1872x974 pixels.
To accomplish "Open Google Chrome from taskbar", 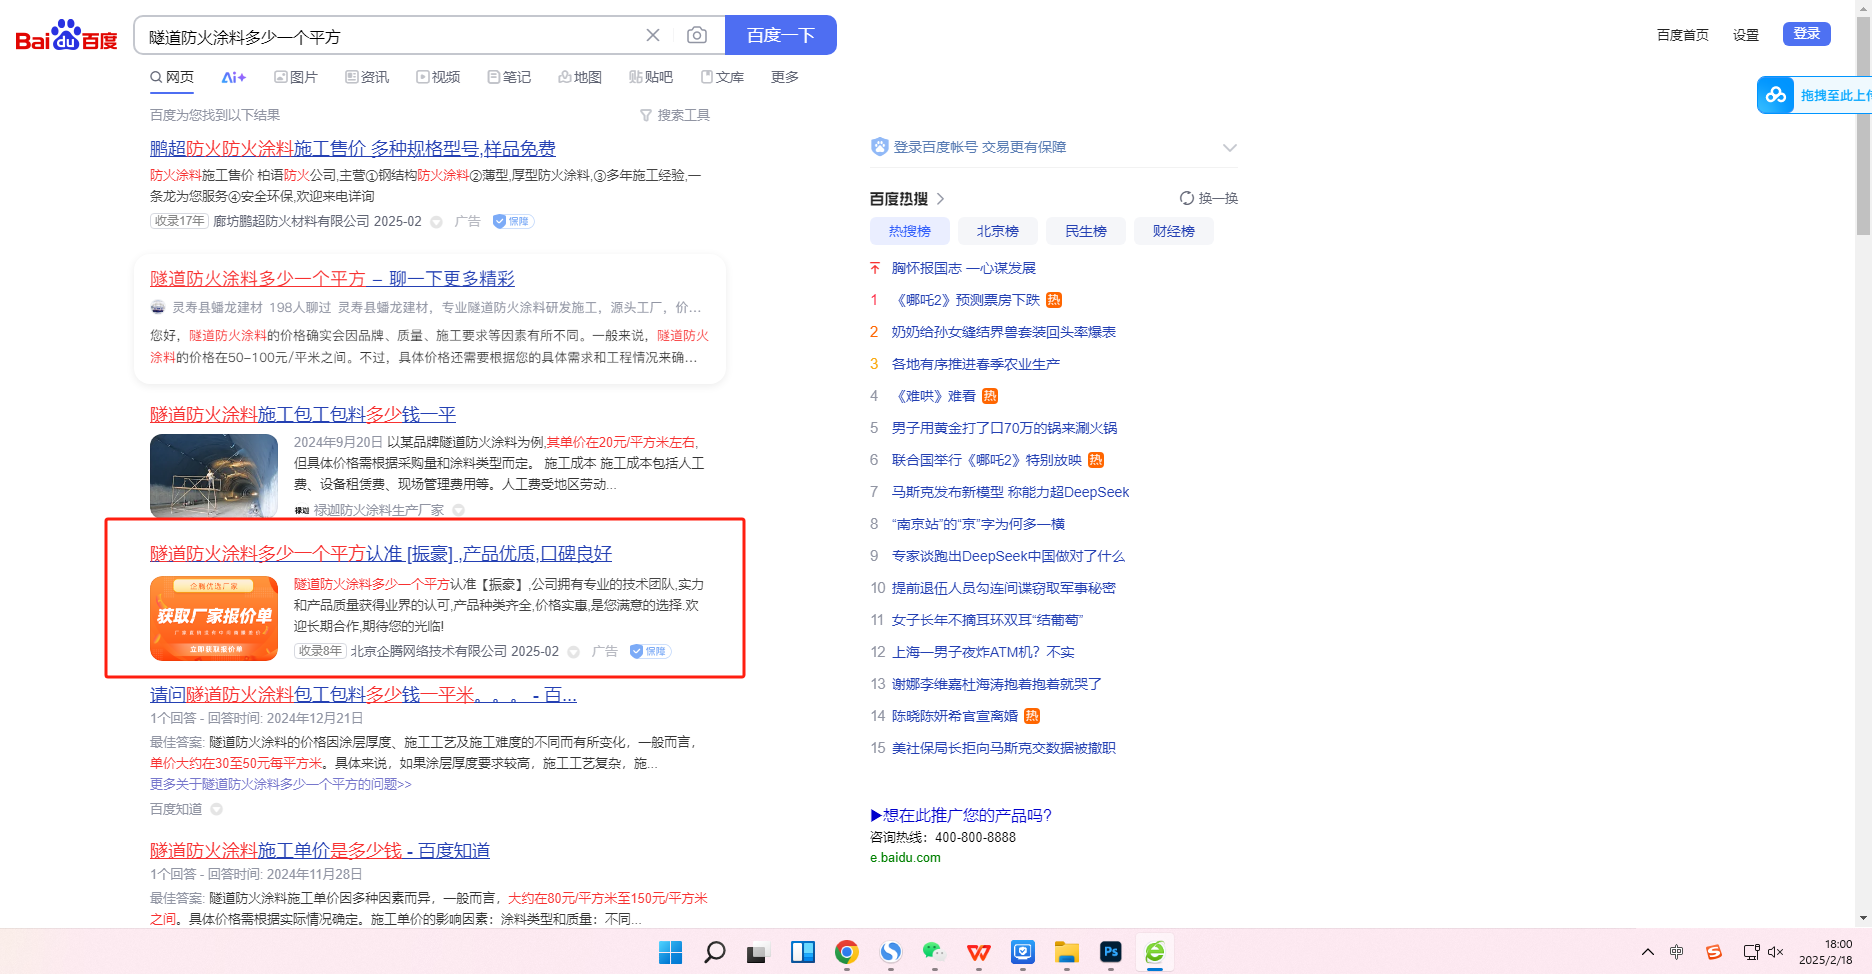I will [846, 952].
